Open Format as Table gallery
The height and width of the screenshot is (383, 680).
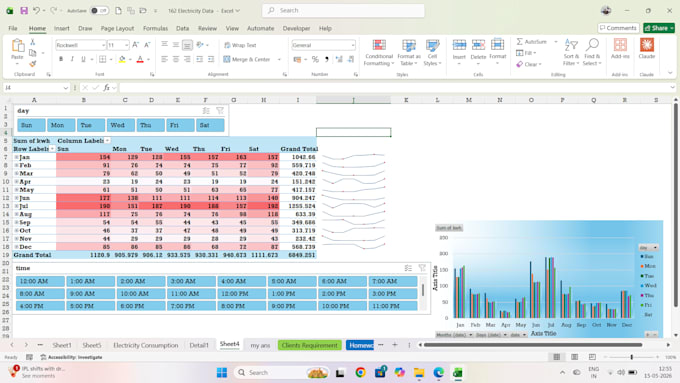[x=409, y=52]
